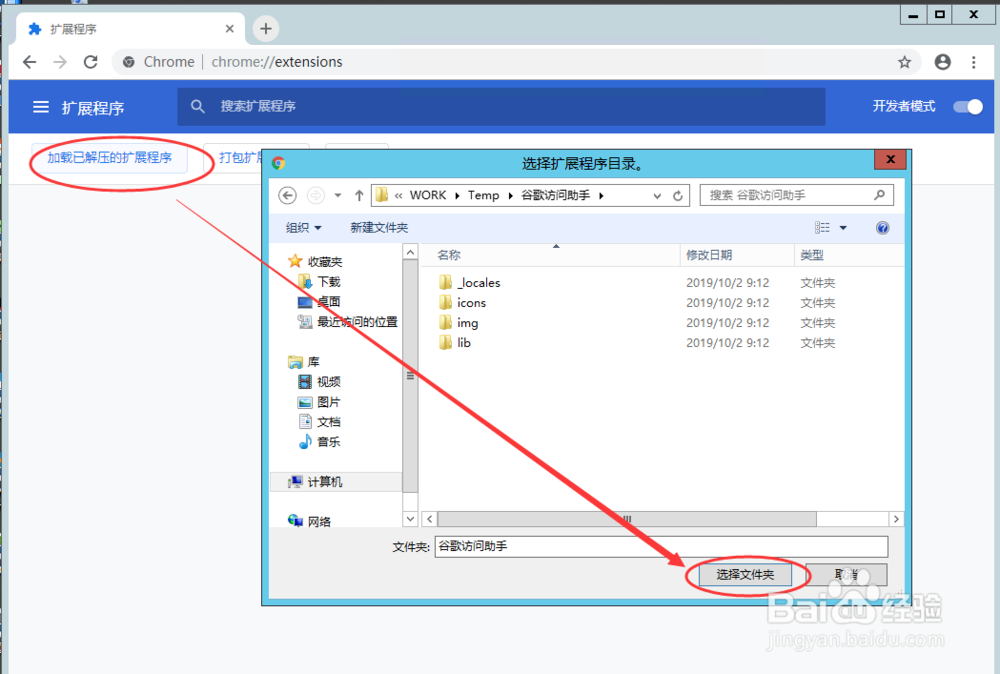Click navigation pane scroll up arrow

[411, 253]
